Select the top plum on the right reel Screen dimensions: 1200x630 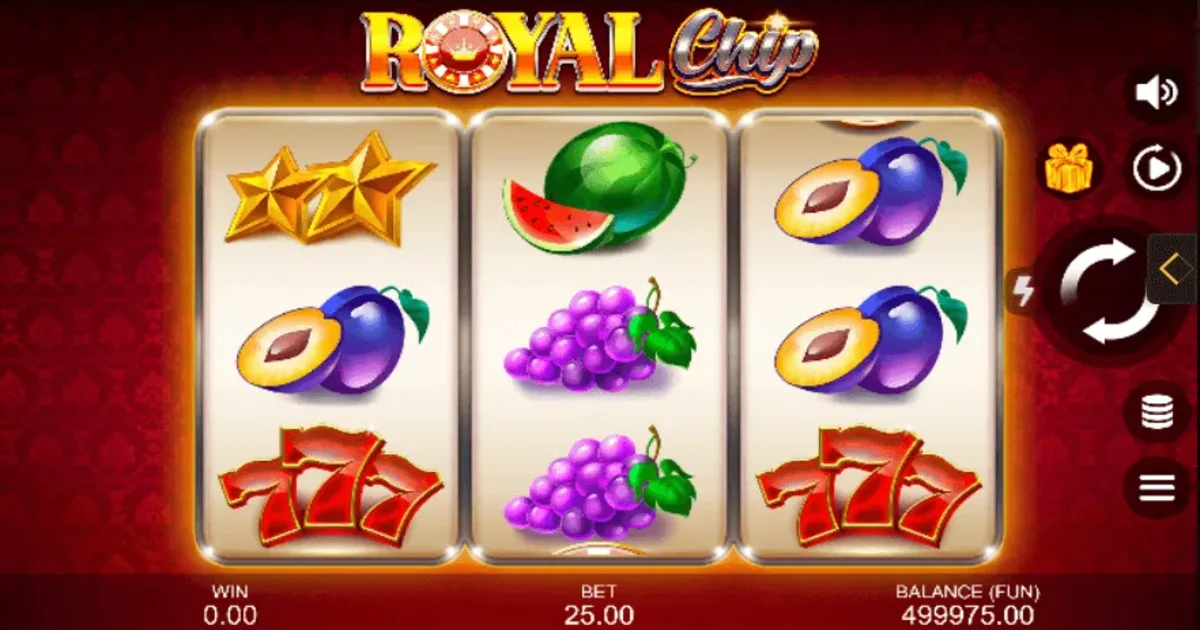(870, 190)
